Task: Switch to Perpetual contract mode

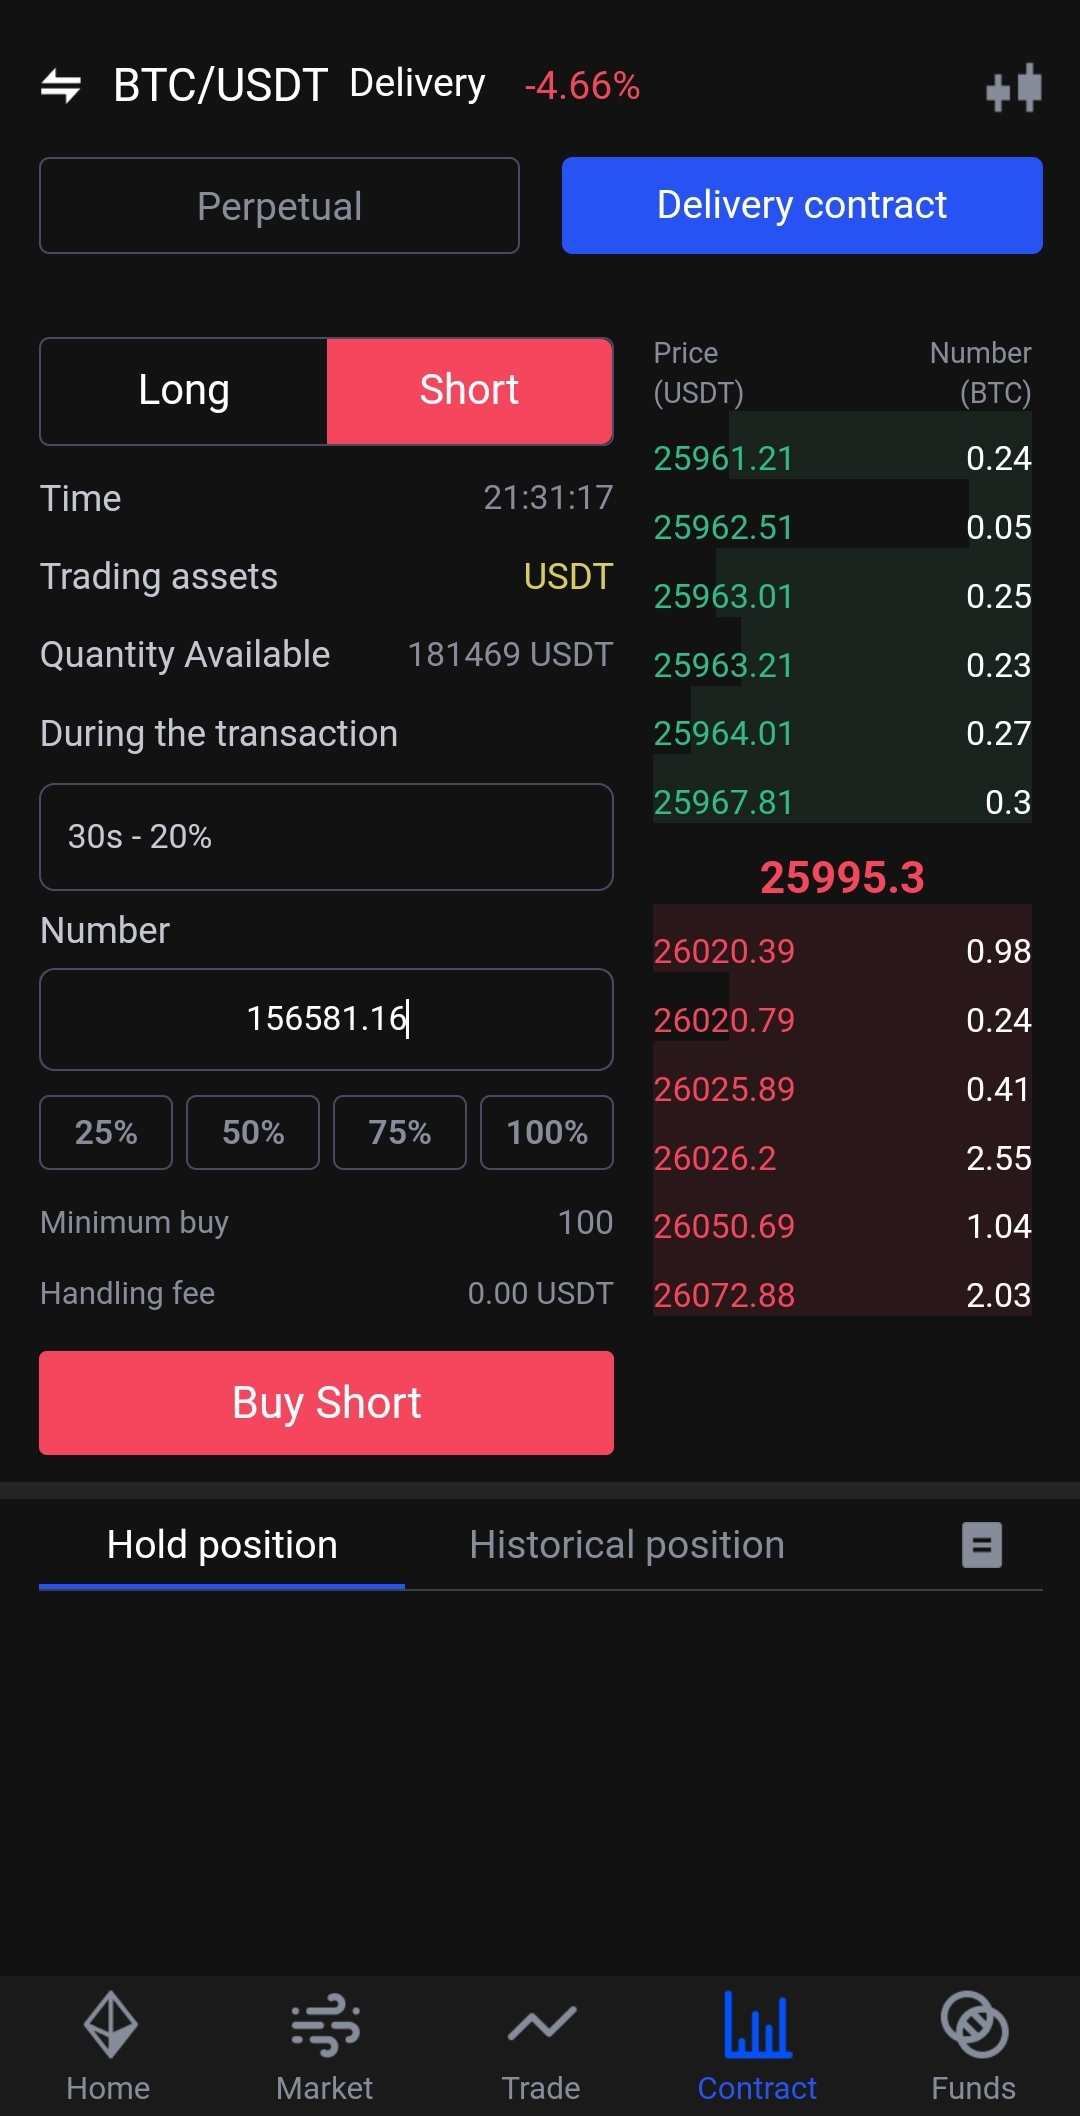Action: click(279, 206)
